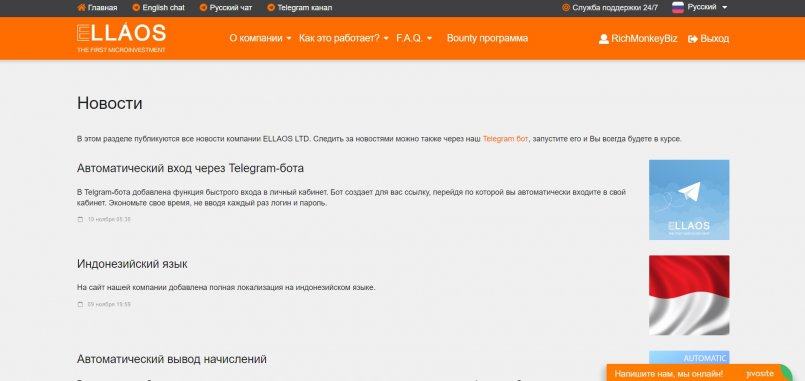
Task: Click the home icon beside Главная
Action: pyautogui.click(x=81, y=8)
